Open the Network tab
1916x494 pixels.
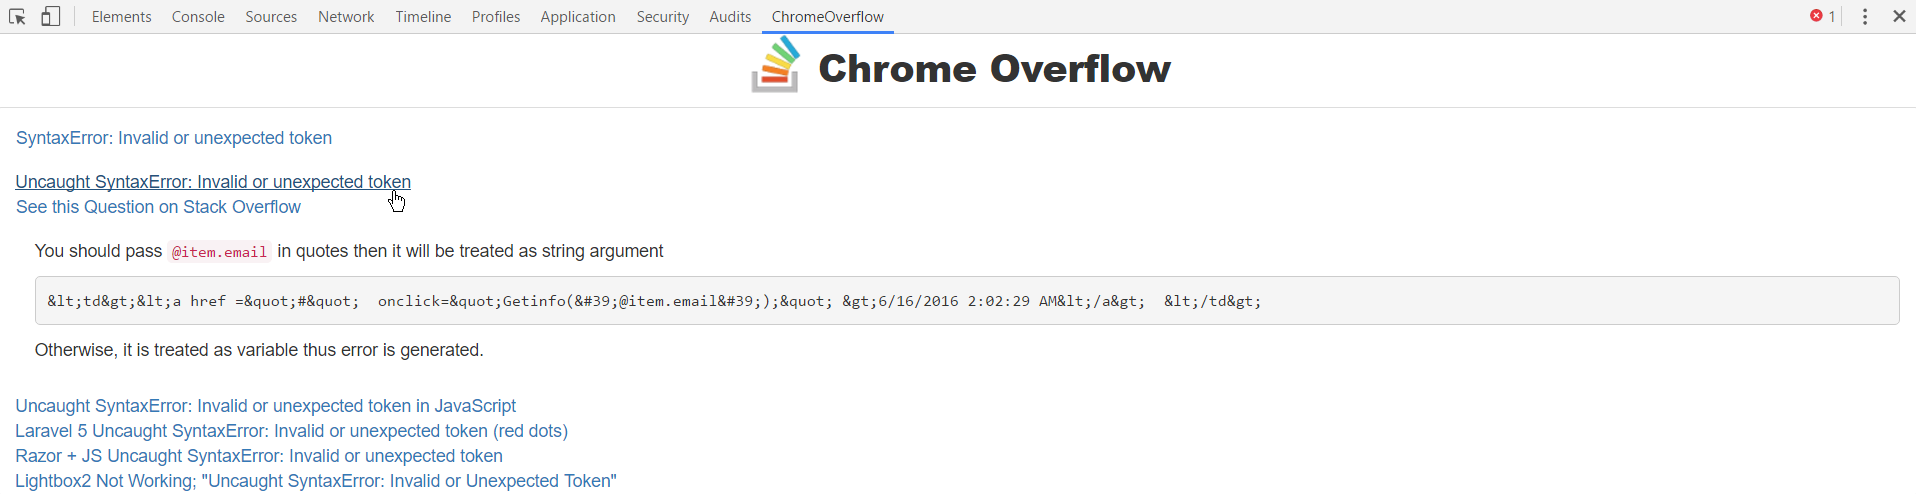click(x=346, y=17)
